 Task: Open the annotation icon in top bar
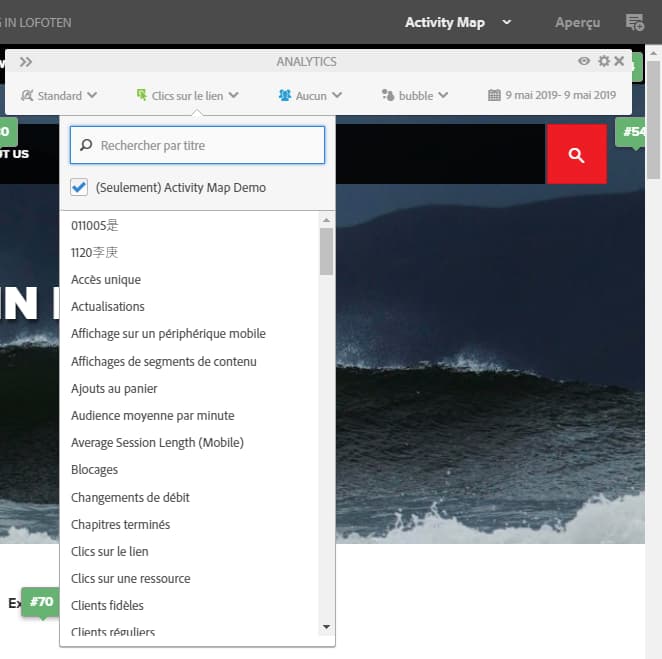point(635,22)
